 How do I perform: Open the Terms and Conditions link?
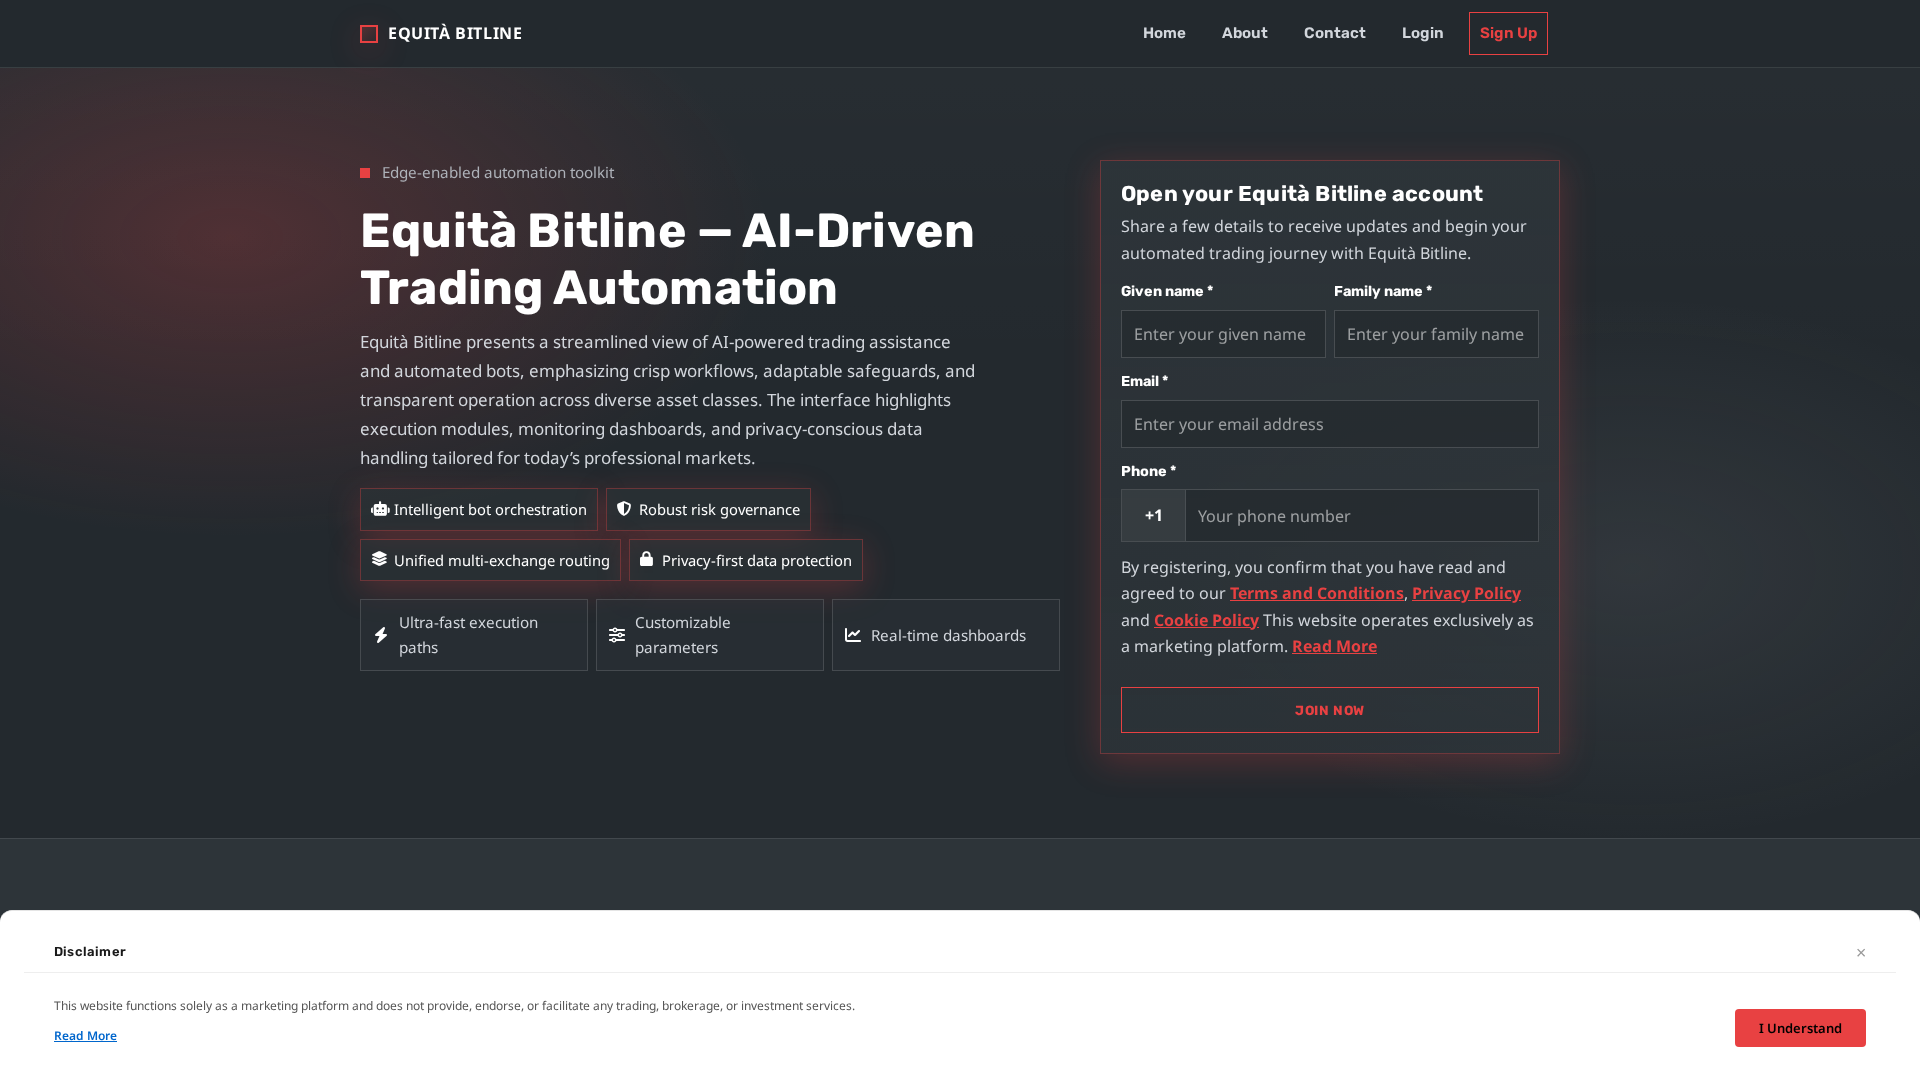click(1316, 592)
